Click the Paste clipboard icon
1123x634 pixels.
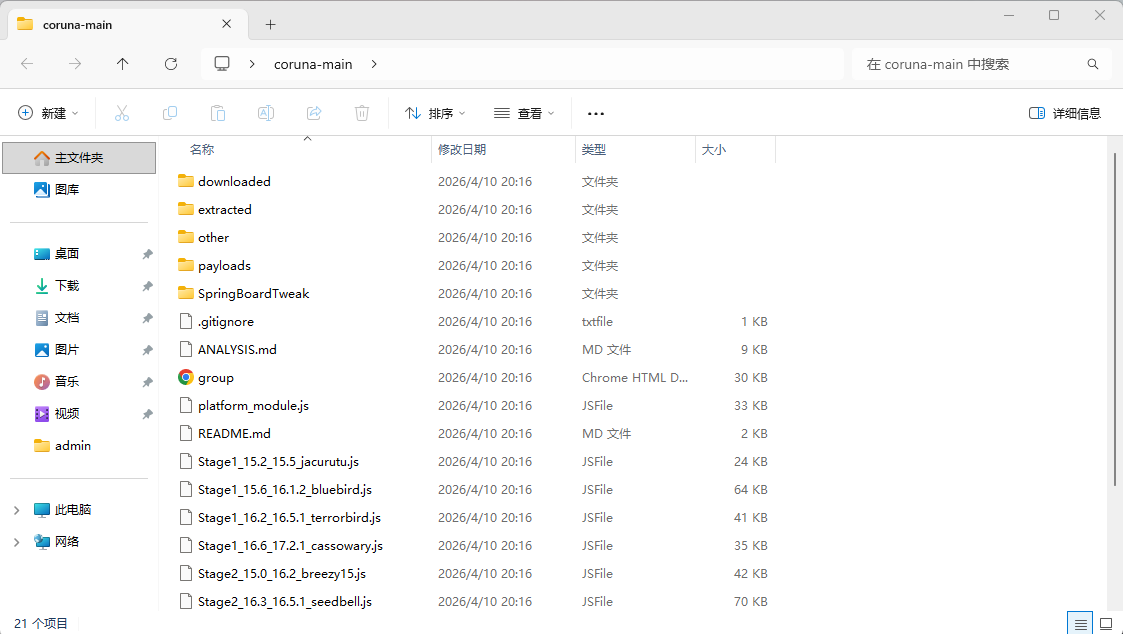[x=218, y=113]
